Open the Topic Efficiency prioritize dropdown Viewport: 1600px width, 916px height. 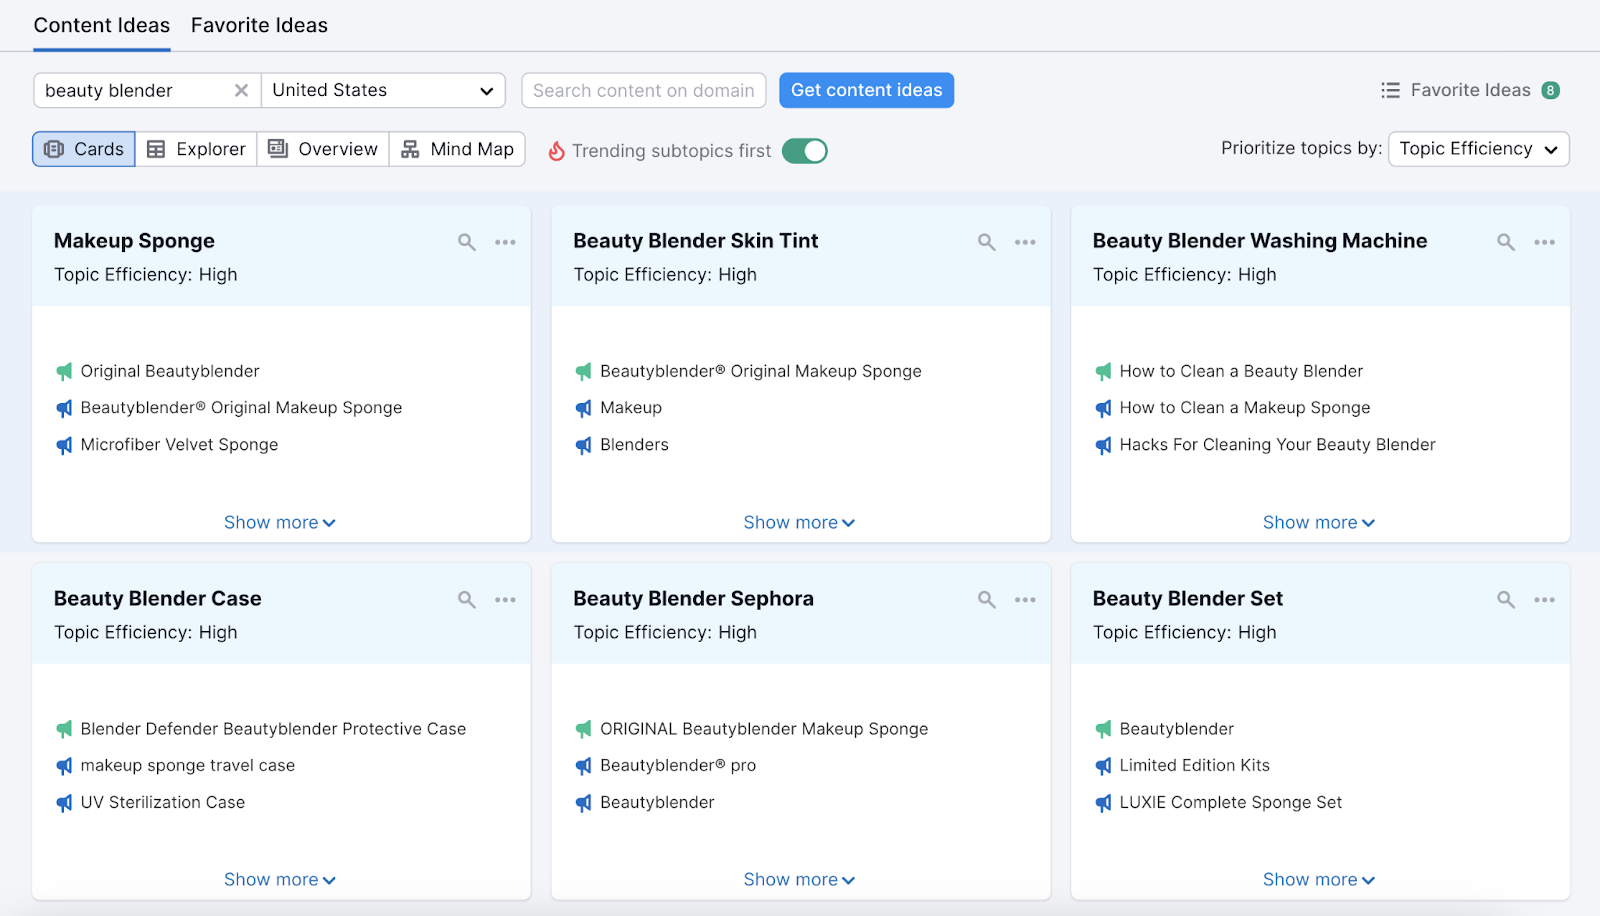point(1478,149)
